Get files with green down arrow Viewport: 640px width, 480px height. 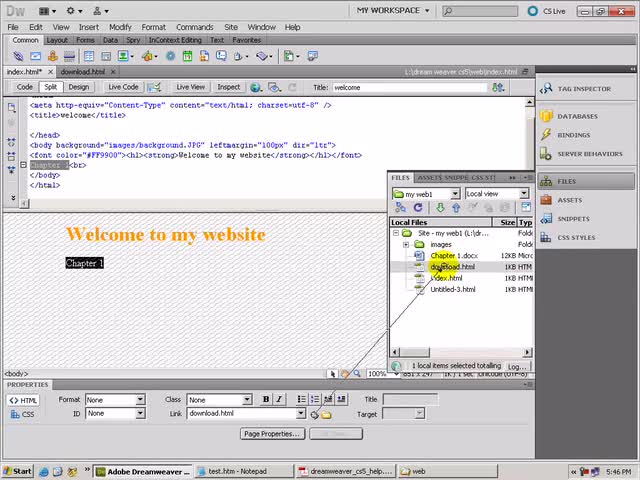point(440,208)
